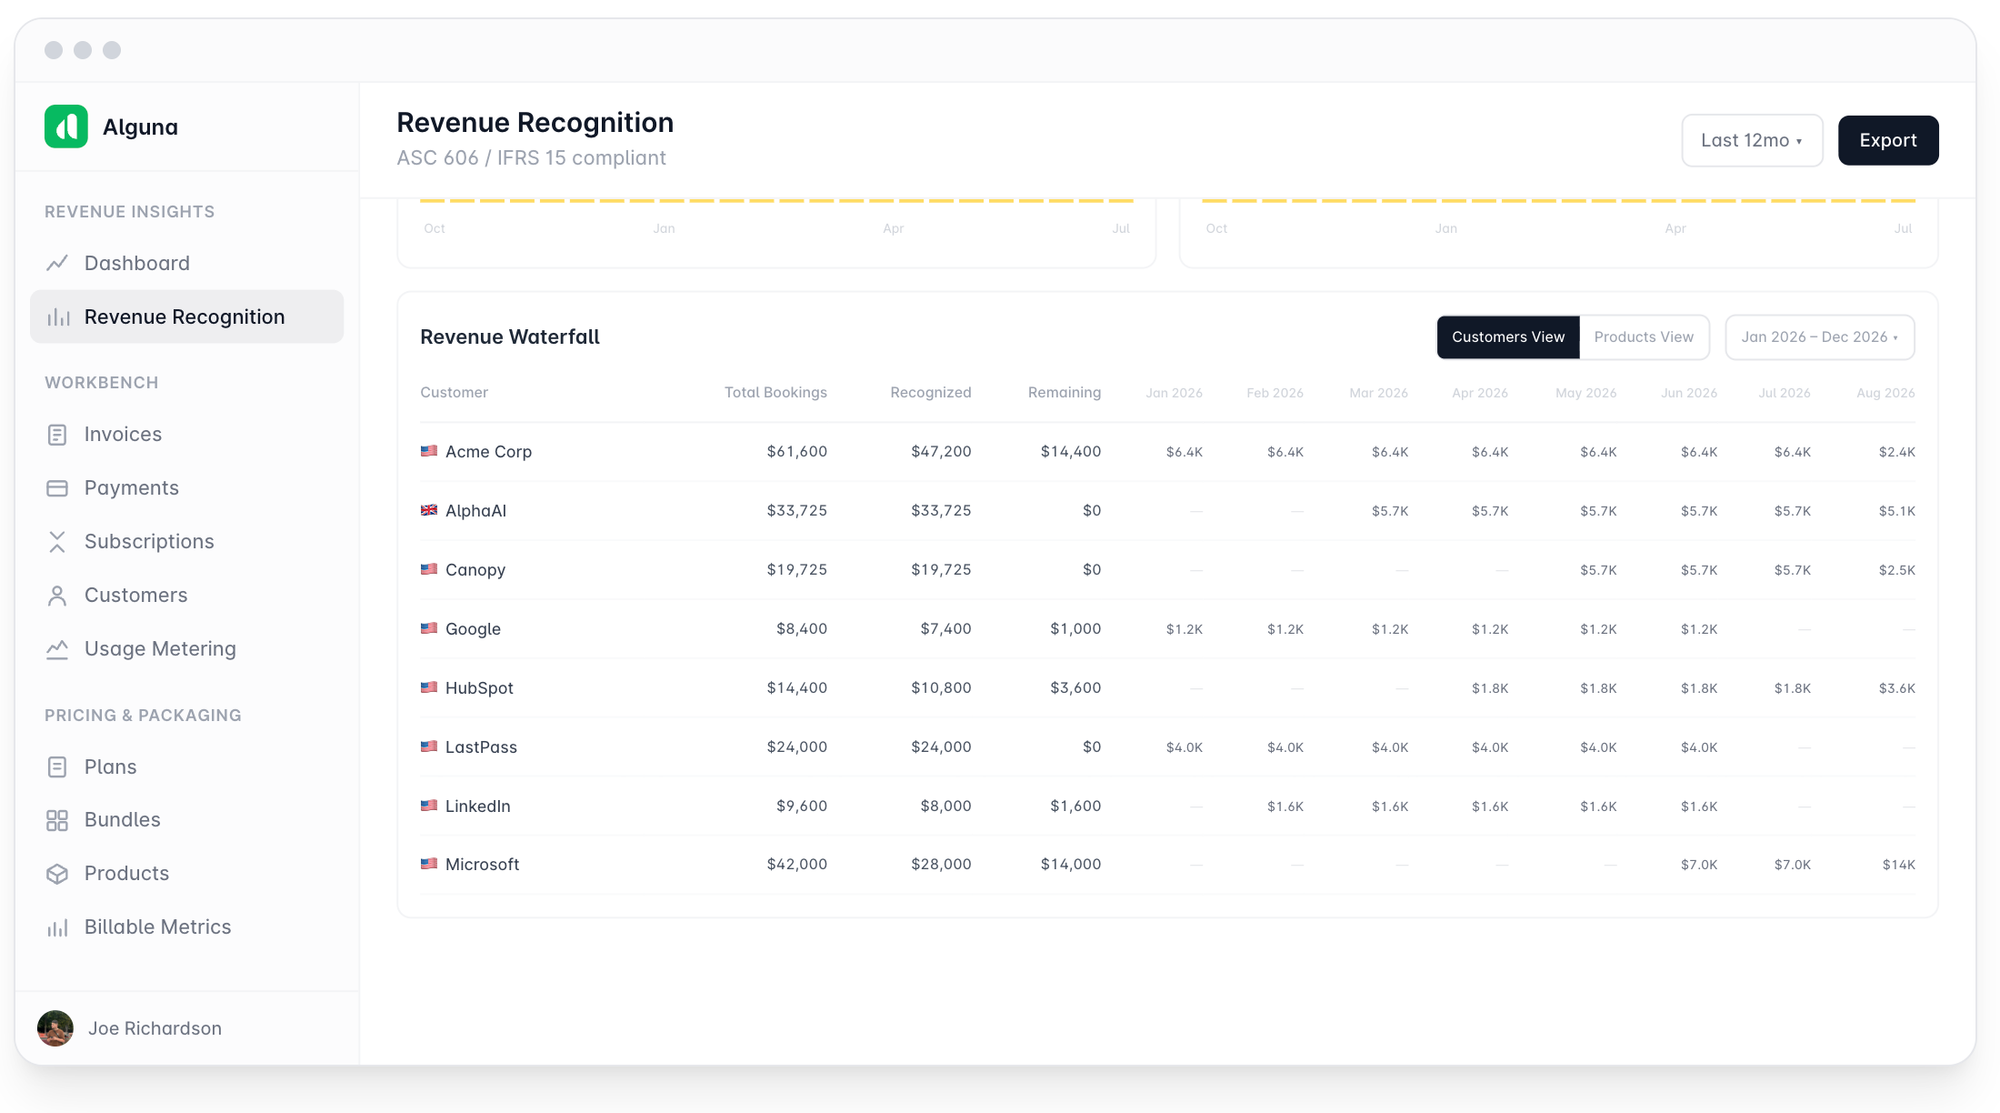Click the Customers person icon

[x=57, y=596]
